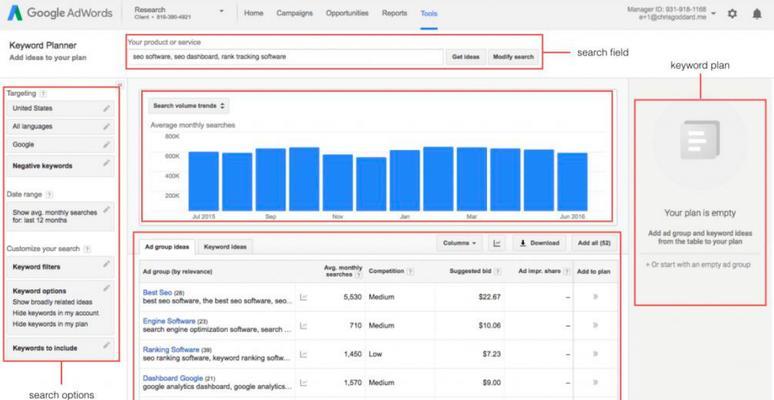Open Customize your search help icon
Viewport: 774px width, 400px height.
click(87, 249)
